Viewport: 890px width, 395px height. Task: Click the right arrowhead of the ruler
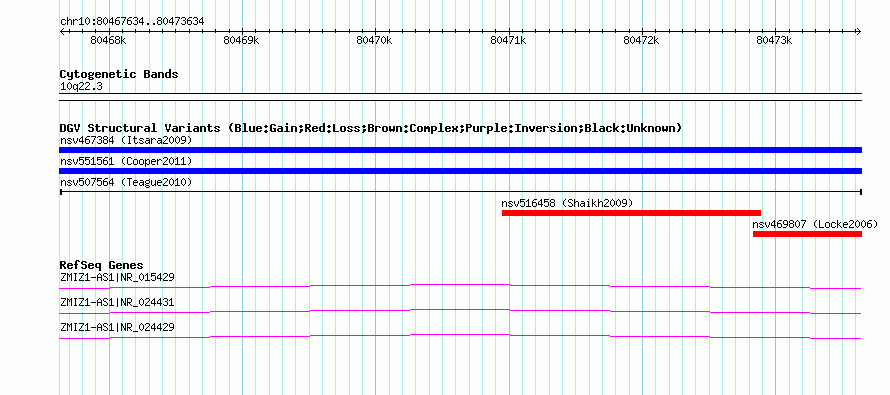(859, 32)
